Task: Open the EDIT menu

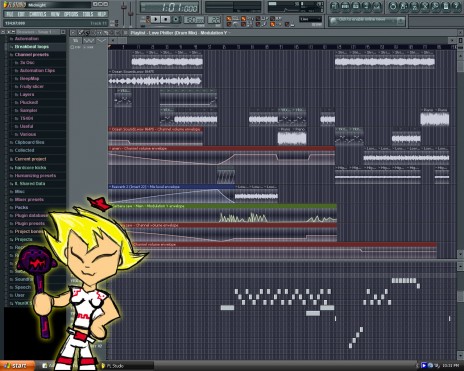Action: 21,14
